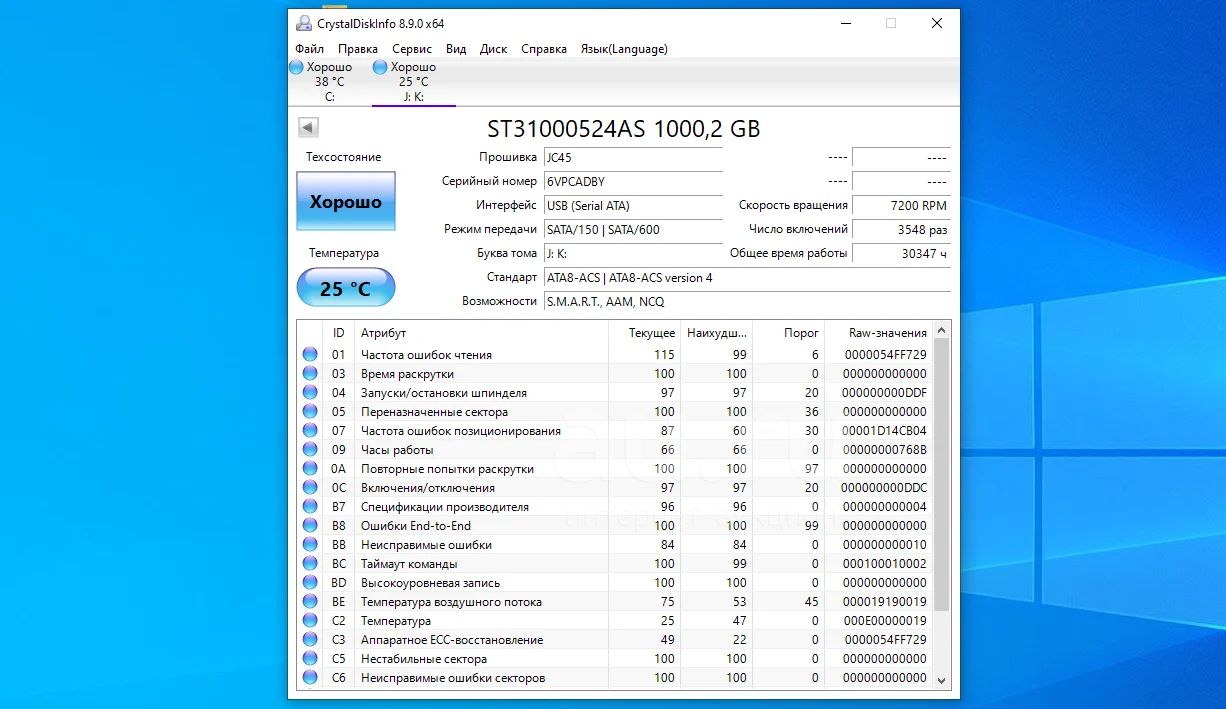Click the total hours field 30347 ч

pos(901,254)
